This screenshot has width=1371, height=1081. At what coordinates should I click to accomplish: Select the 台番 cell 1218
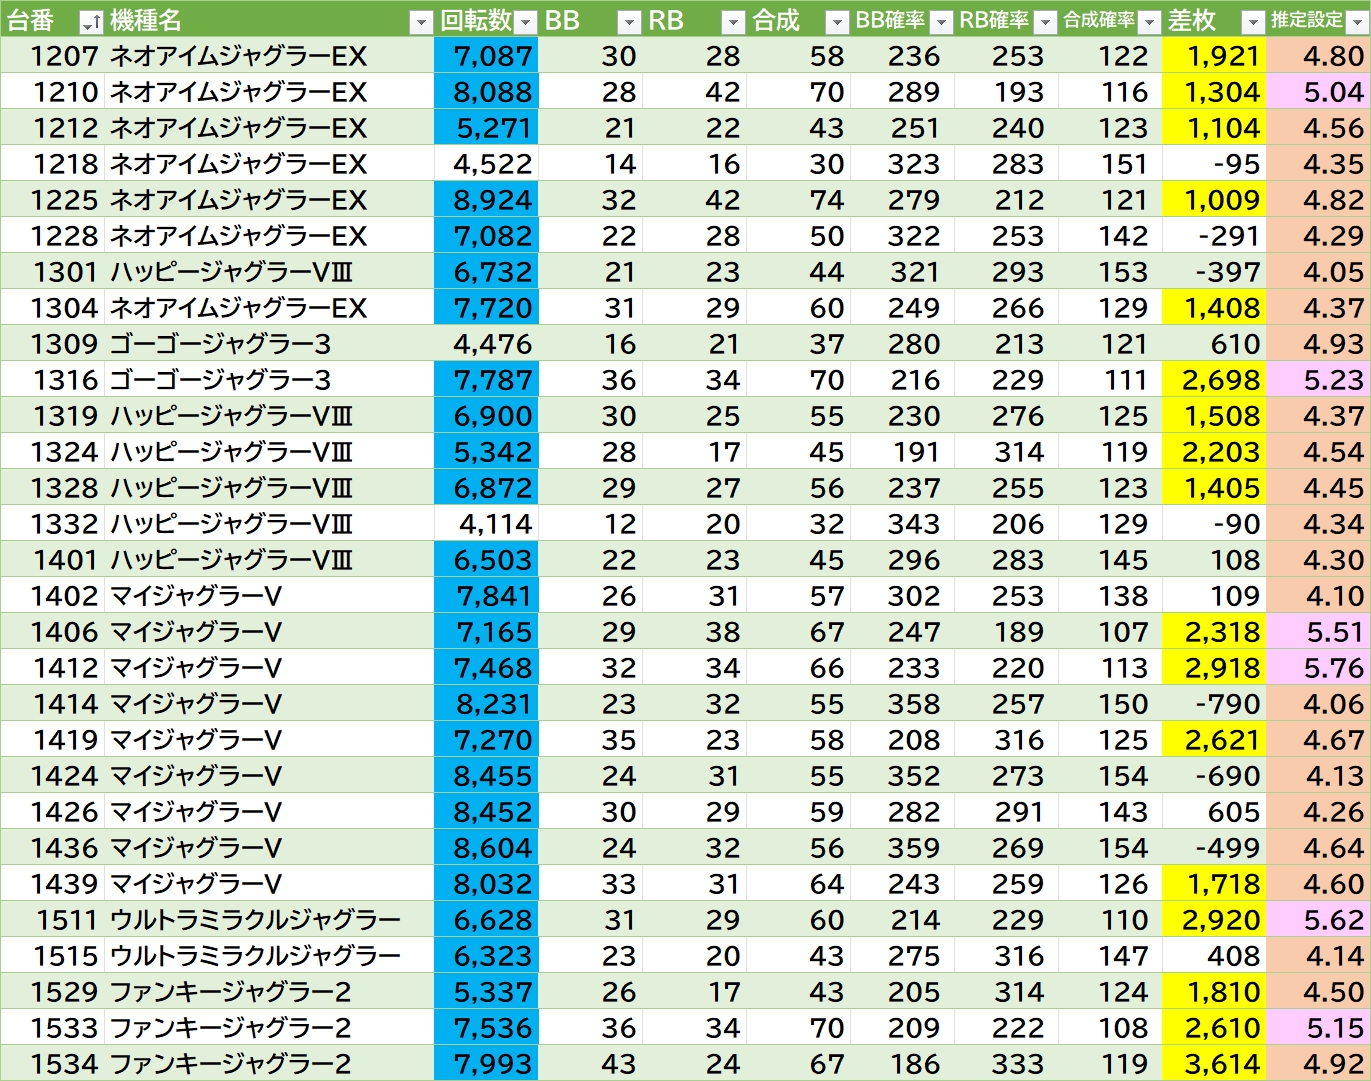coord(52,164)
